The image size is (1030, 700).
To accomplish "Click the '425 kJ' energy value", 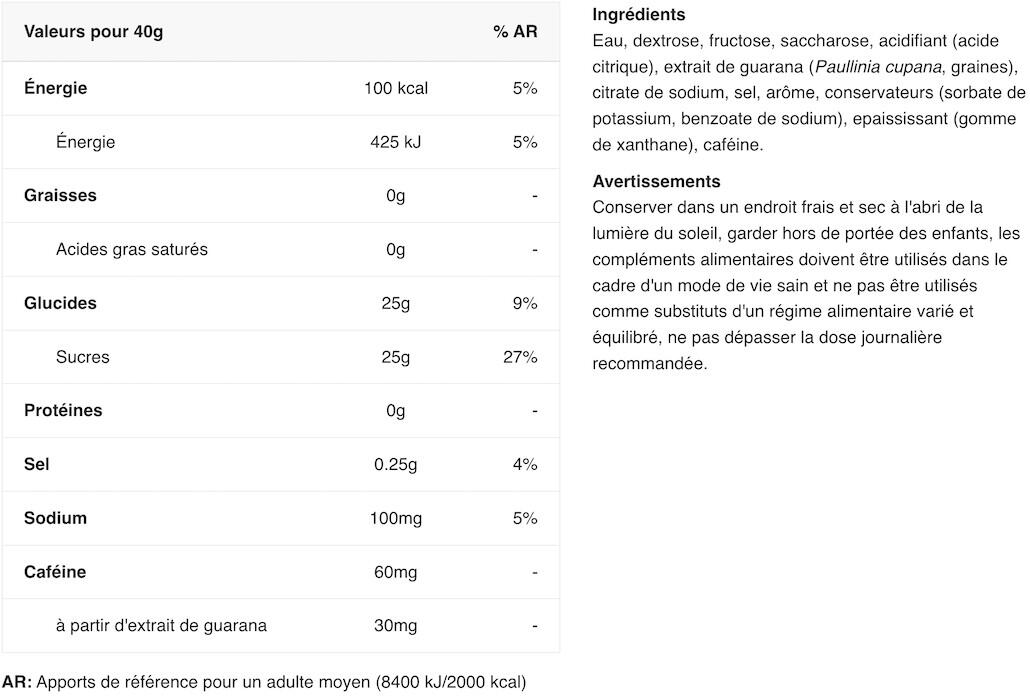I will pos(395,142).
